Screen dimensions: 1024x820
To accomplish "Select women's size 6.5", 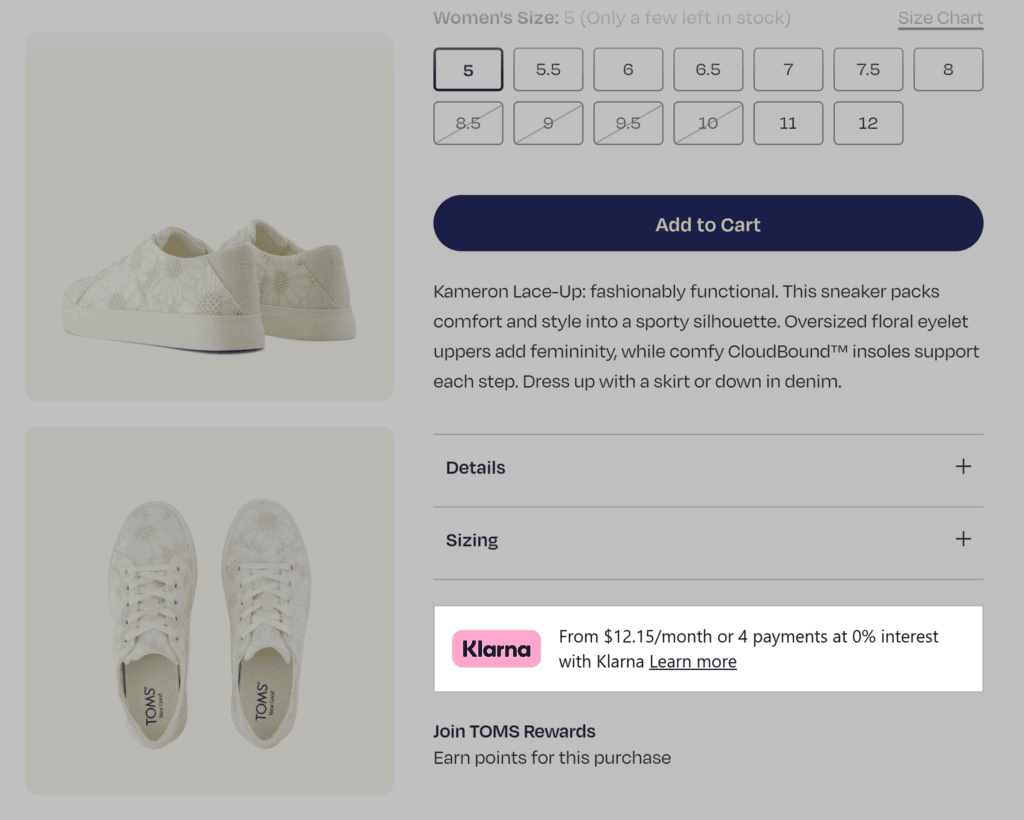I will pos(708,69).
